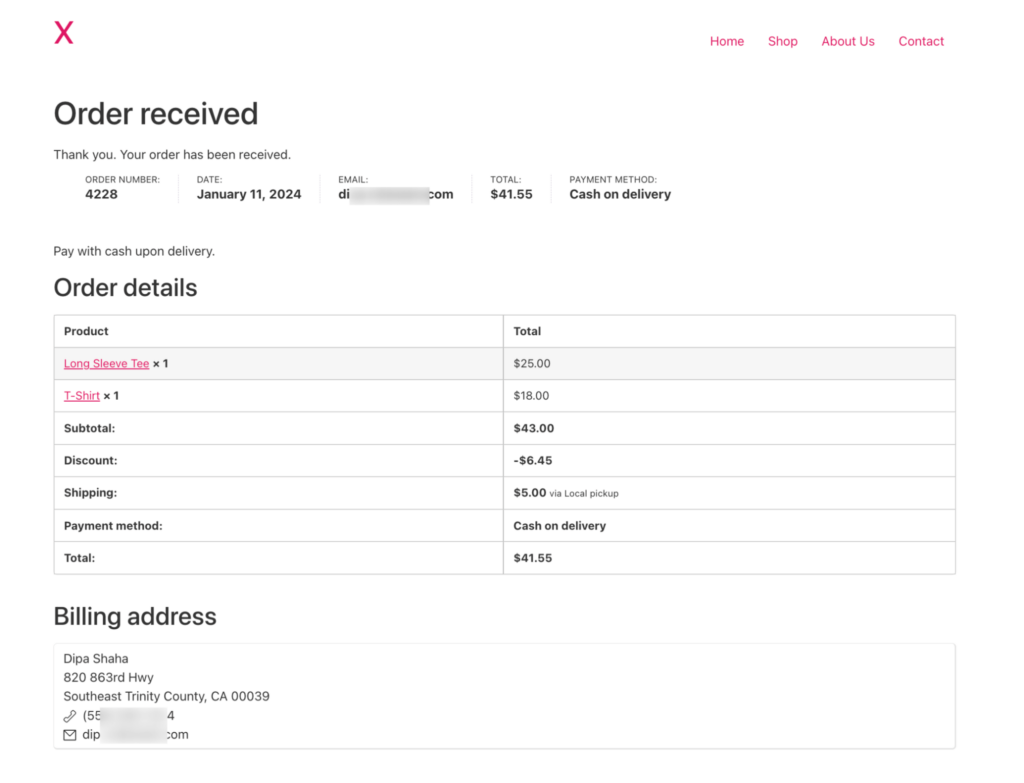The image size is (1024, 783).
Task: Click the Discount amount -$6.45
Action: 532,461
